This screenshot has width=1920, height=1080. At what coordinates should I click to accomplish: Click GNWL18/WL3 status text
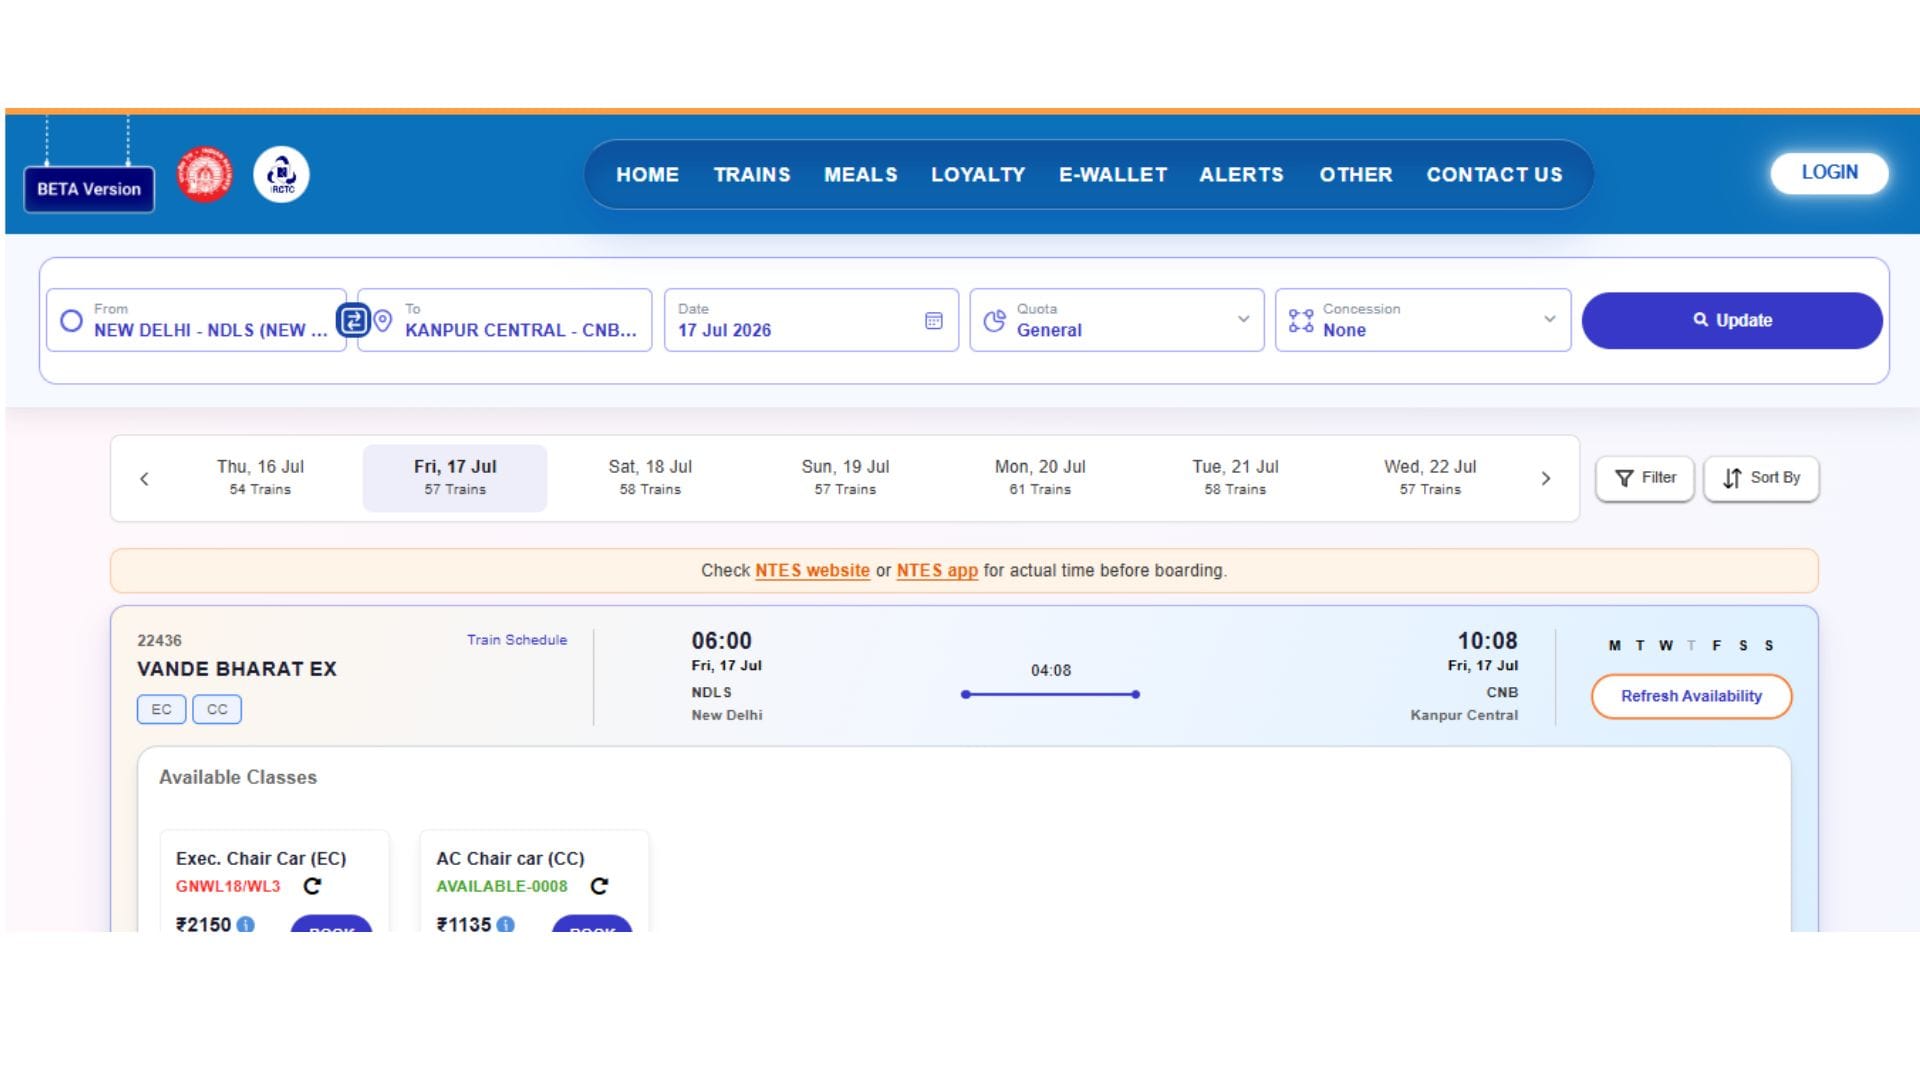point(228,886)
